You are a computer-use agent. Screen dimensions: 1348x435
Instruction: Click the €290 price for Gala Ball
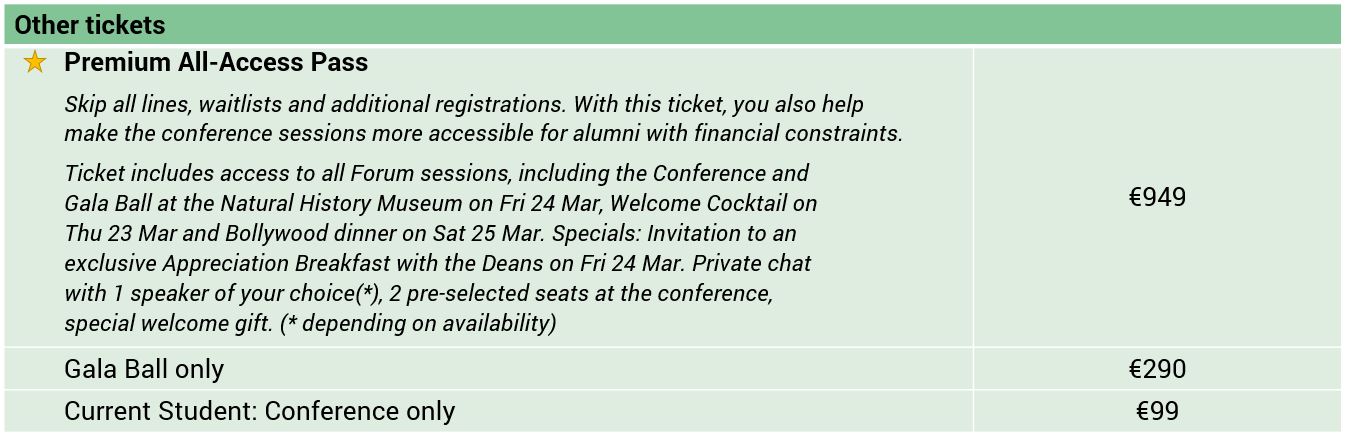1156,369
